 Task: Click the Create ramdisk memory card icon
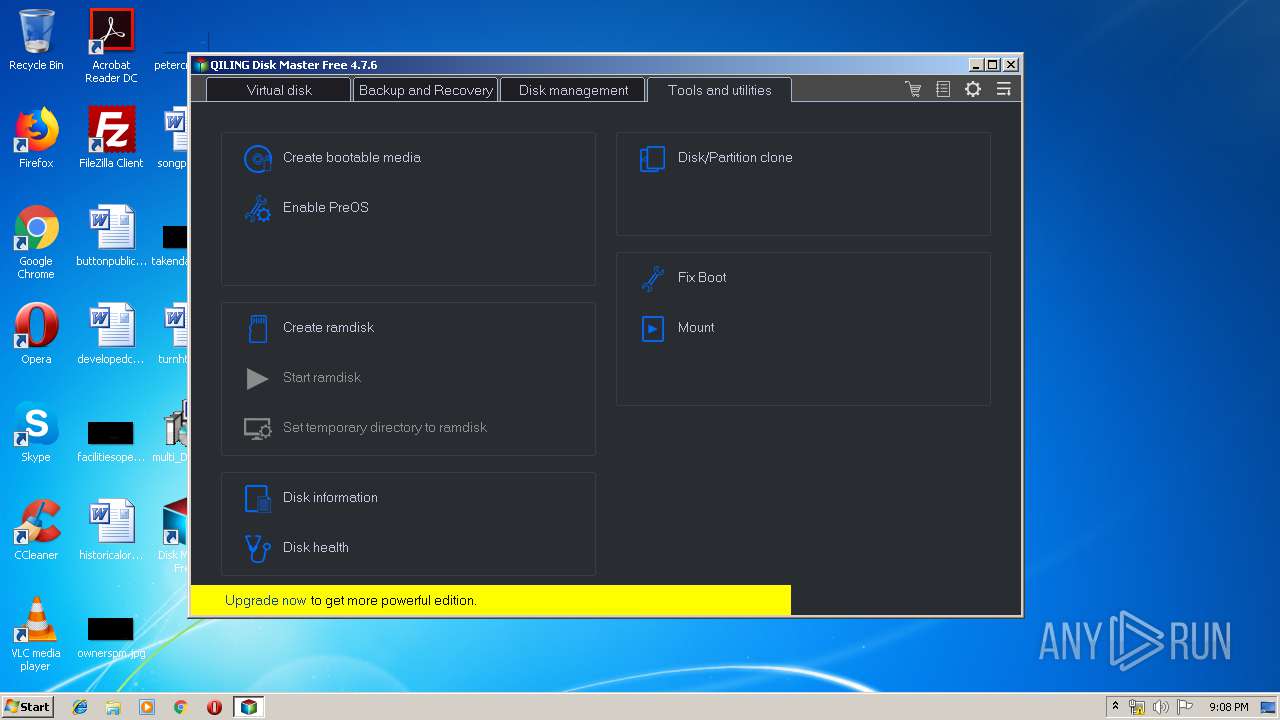258,328
